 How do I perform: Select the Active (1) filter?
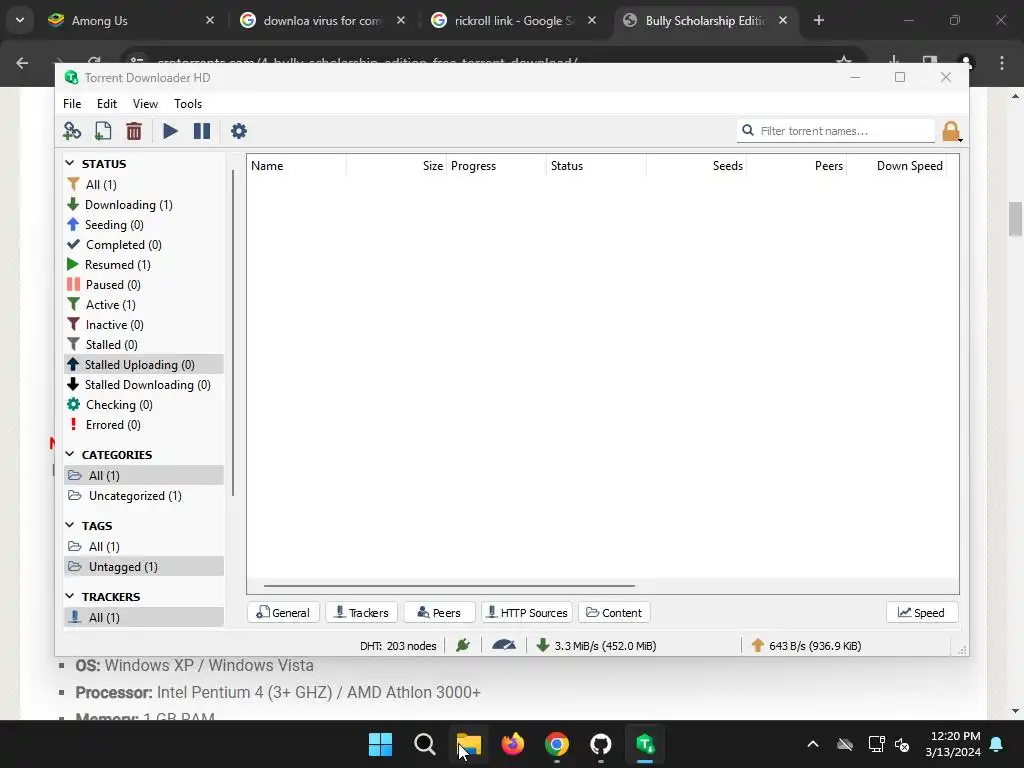pyautogui.click(x=144, y=305)
